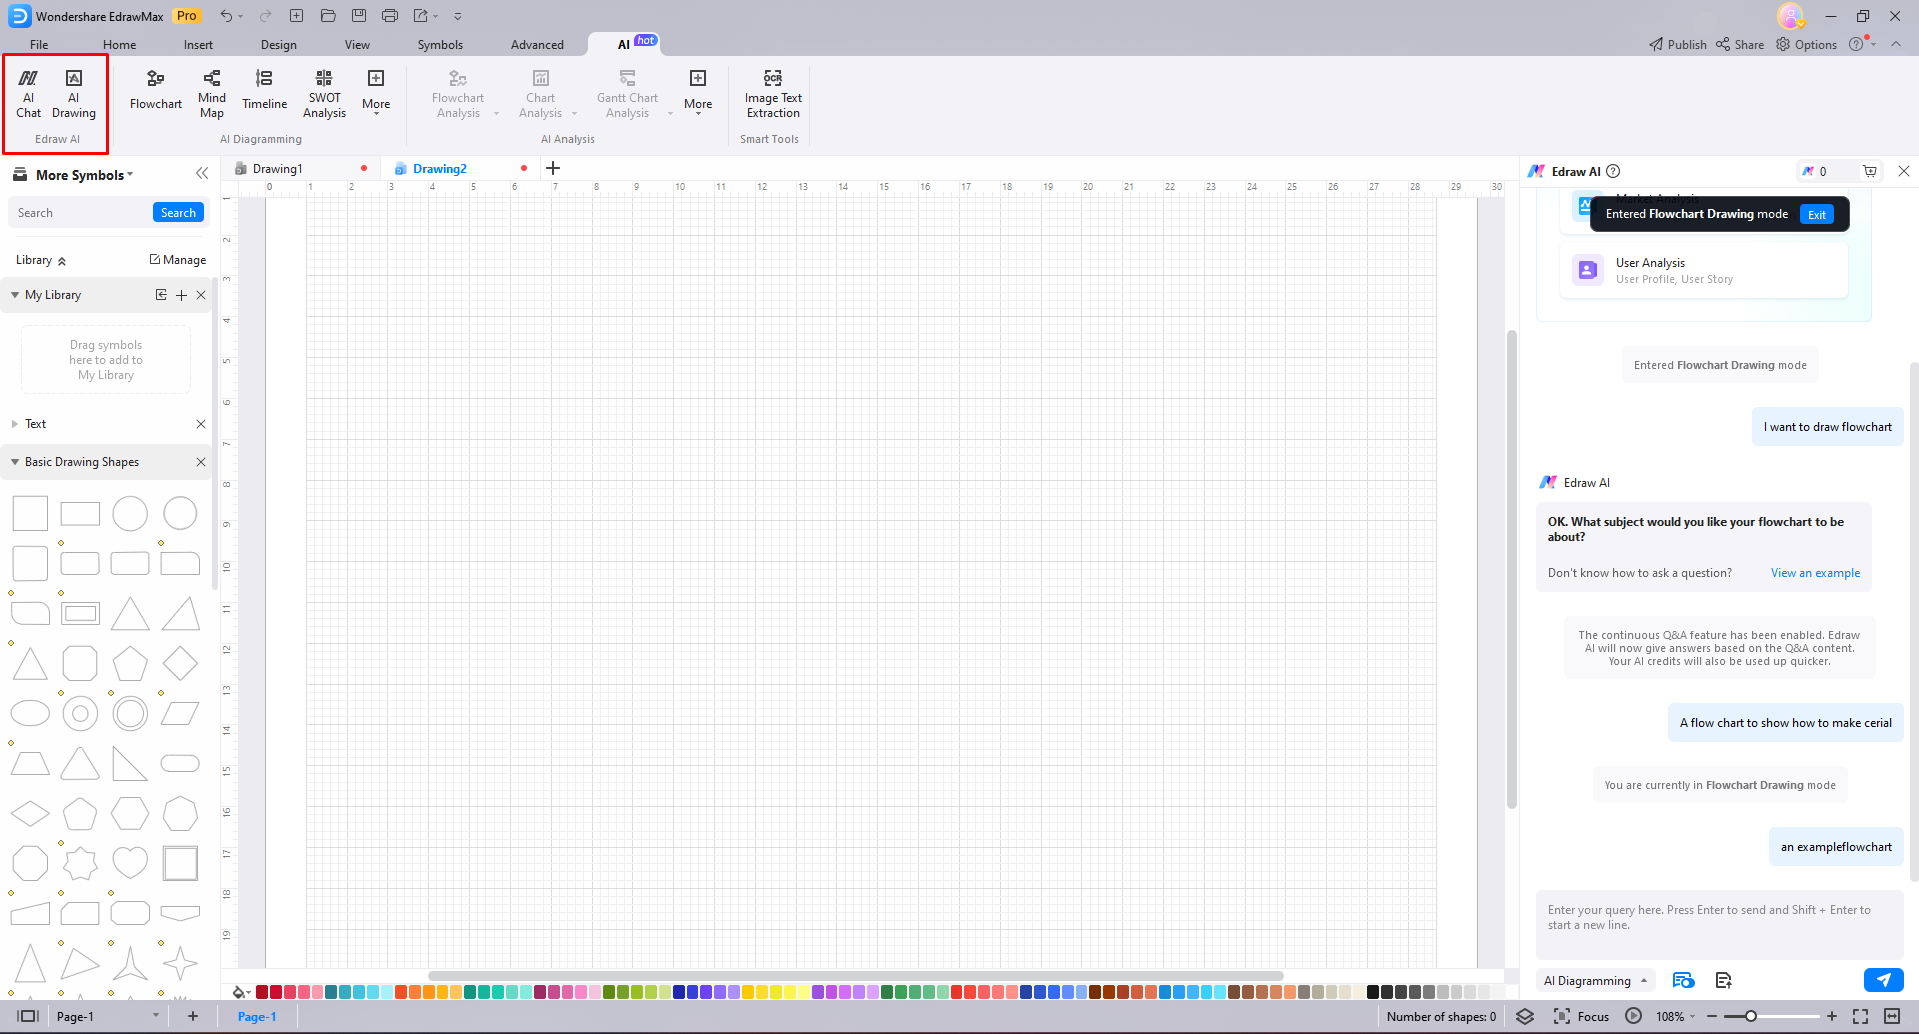Click the Share button
The height and width of the screenshot is (1034, 1919).
point(1740,44)
